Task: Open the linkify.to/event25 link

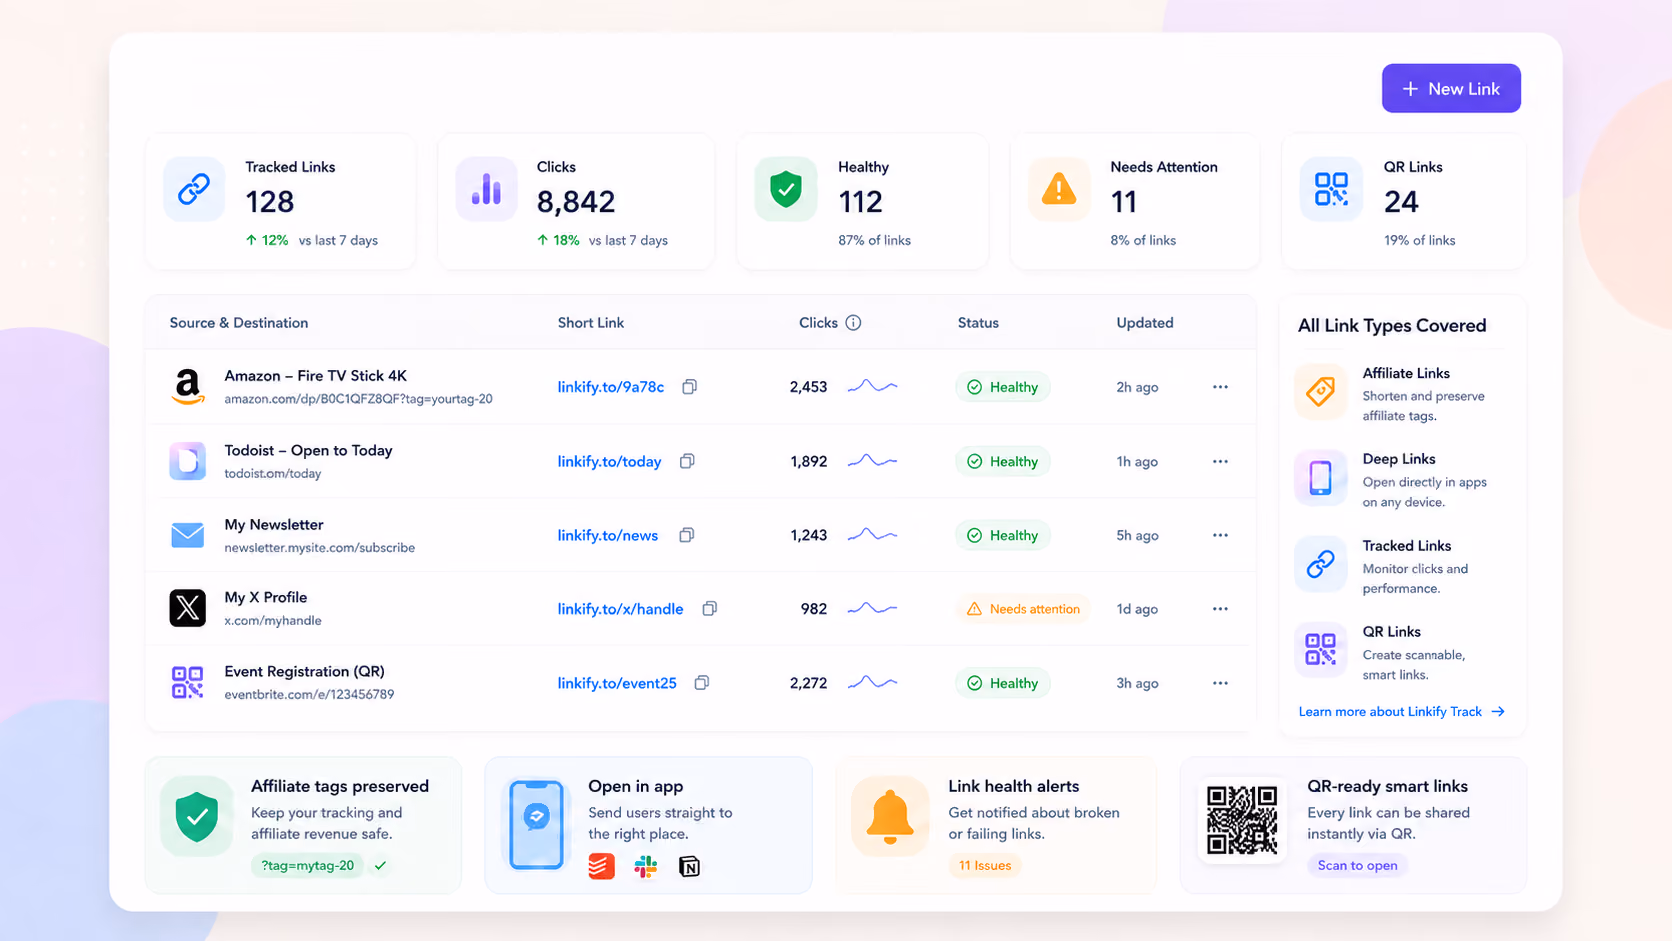Action: (617, 683)
